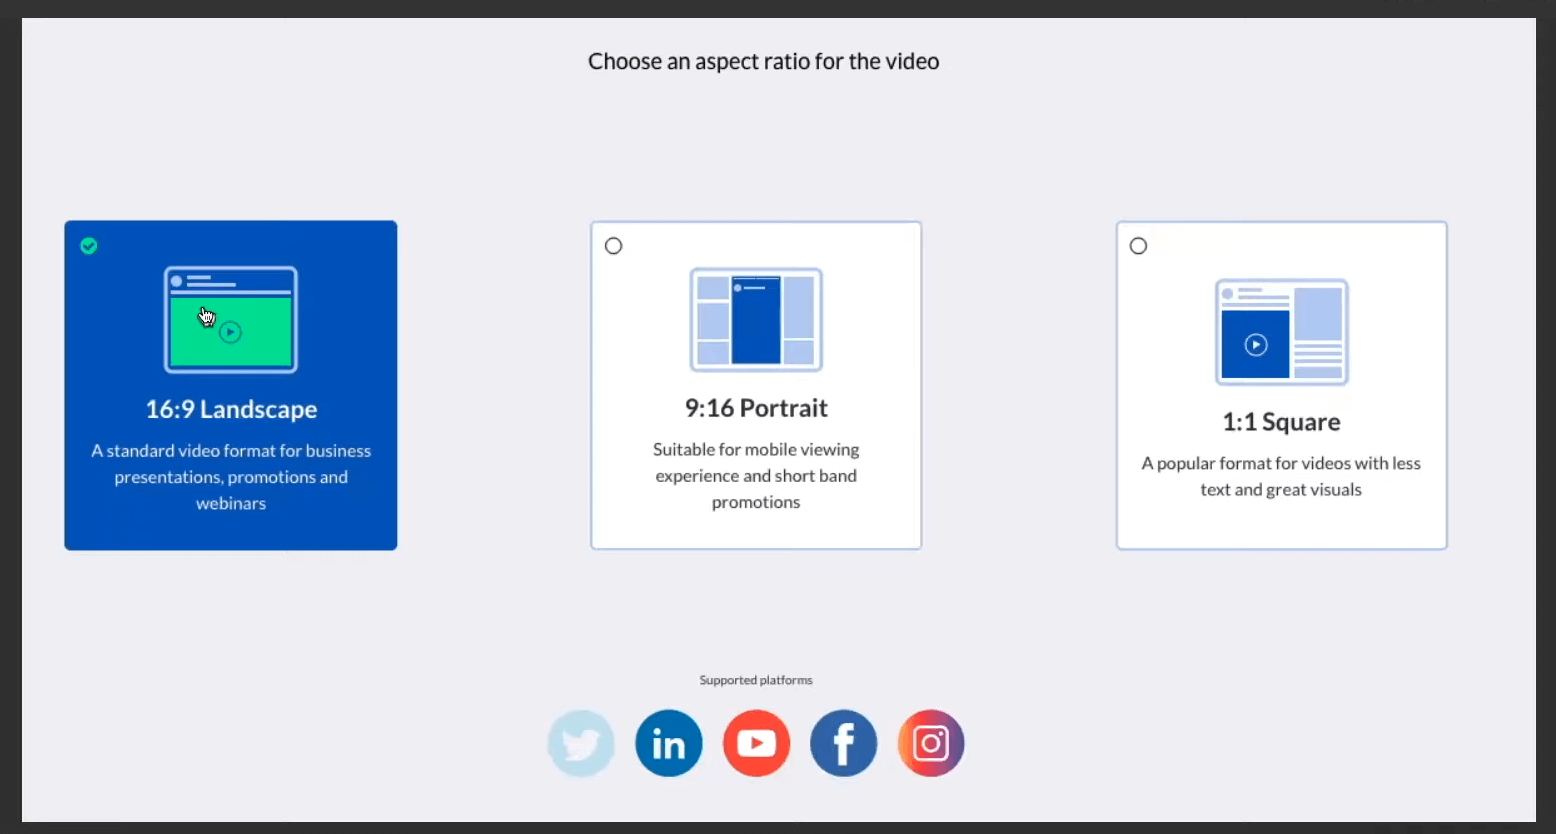The width and height of the screenshot is (1556, 834).
Task: Click the Instagram platform icon
Action: (x=931, y=743)
